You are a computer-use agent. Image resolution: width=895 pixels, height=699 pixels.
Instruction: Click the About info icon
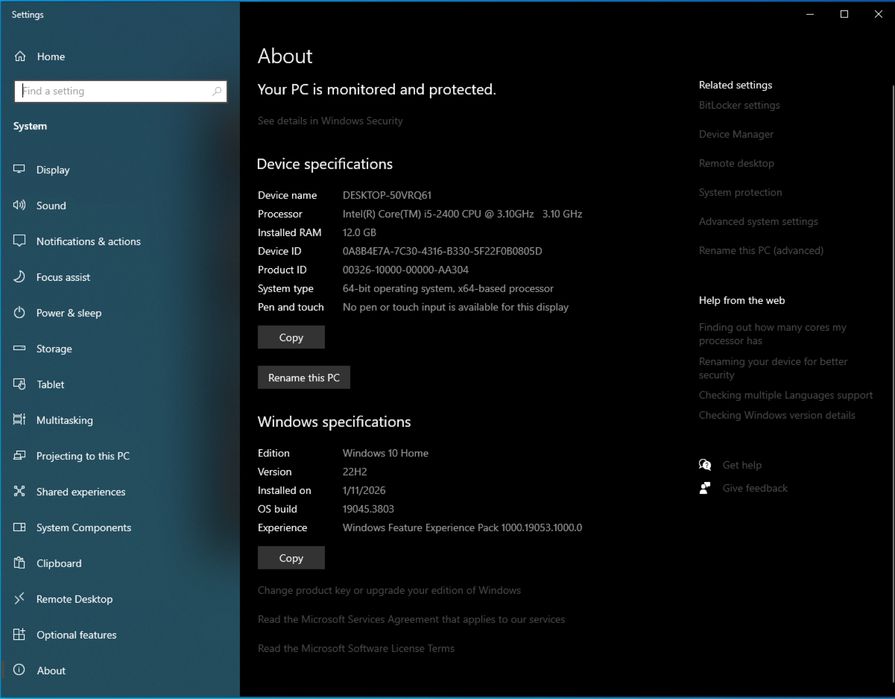(x=19, y=670)
